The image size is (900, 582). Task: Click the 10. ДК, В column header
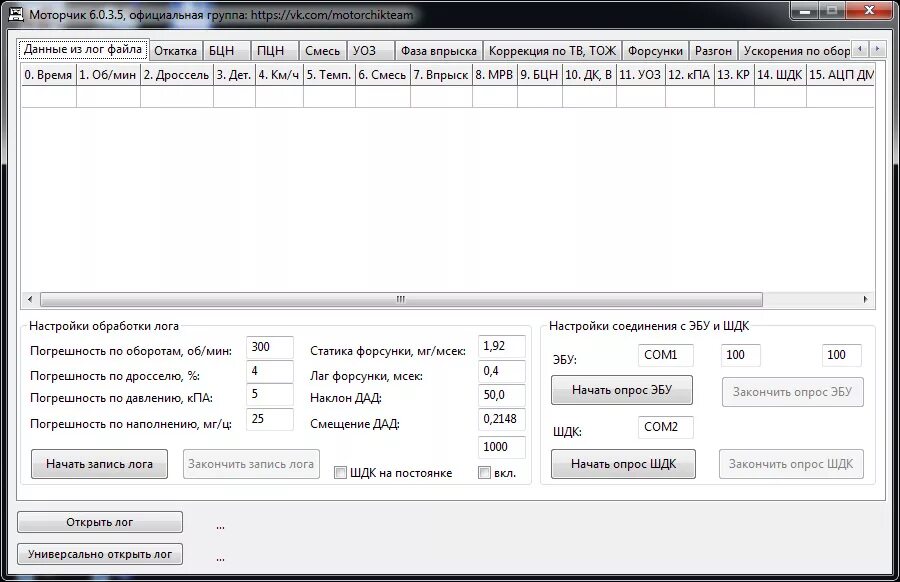[589, 75]
